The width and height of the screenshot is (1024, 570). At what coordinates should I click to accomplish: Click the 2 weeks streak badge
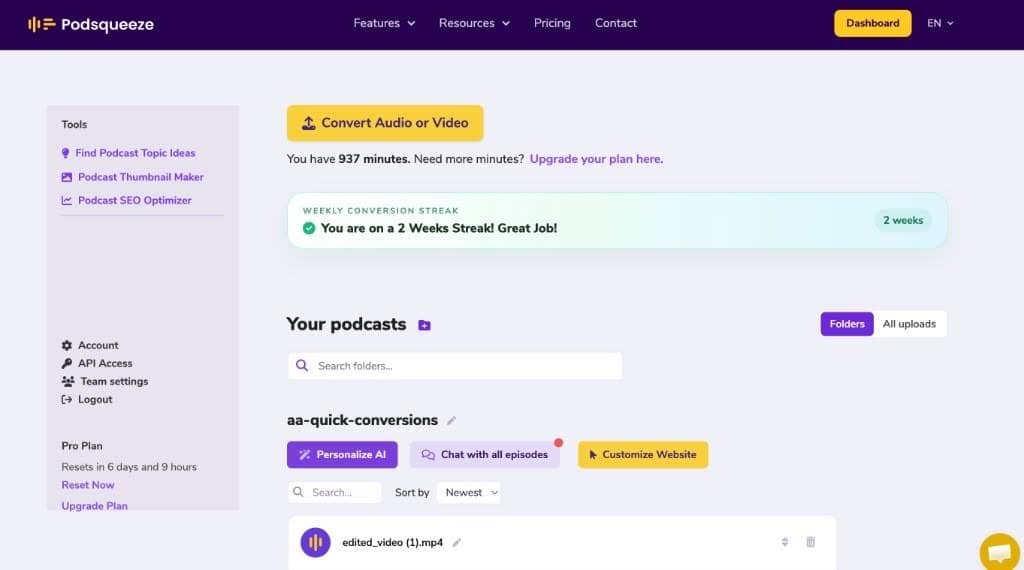pos(903,221)
